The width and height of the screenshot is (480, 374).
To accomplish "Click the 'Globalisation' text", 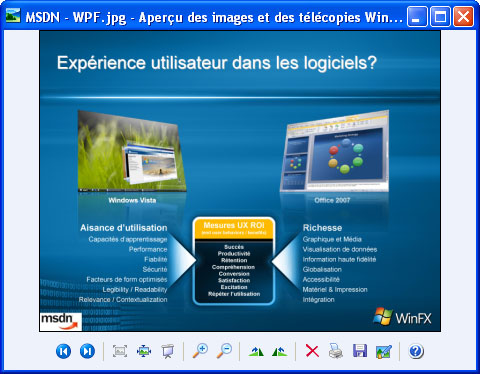I will 322,269.
